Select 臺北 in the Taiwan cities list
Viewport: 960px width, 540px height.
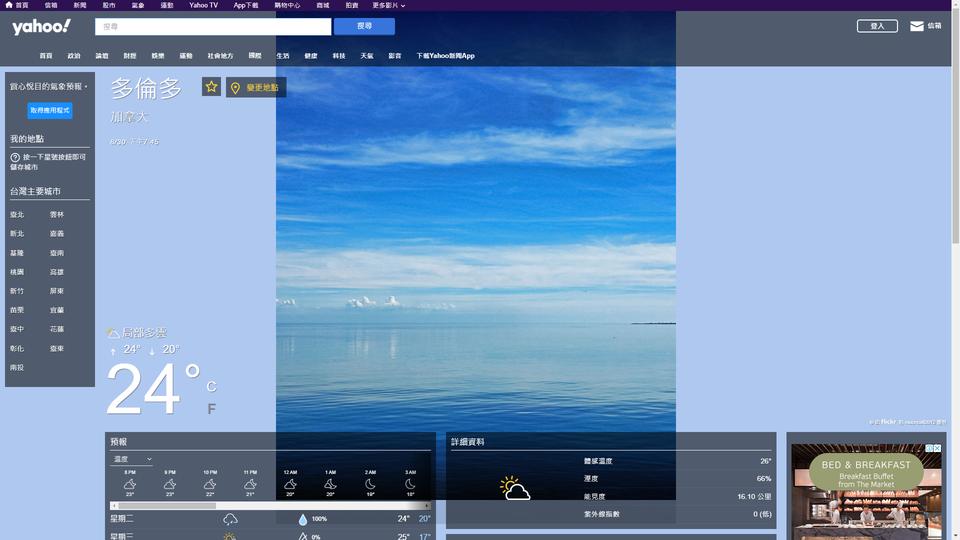(17, 215)
